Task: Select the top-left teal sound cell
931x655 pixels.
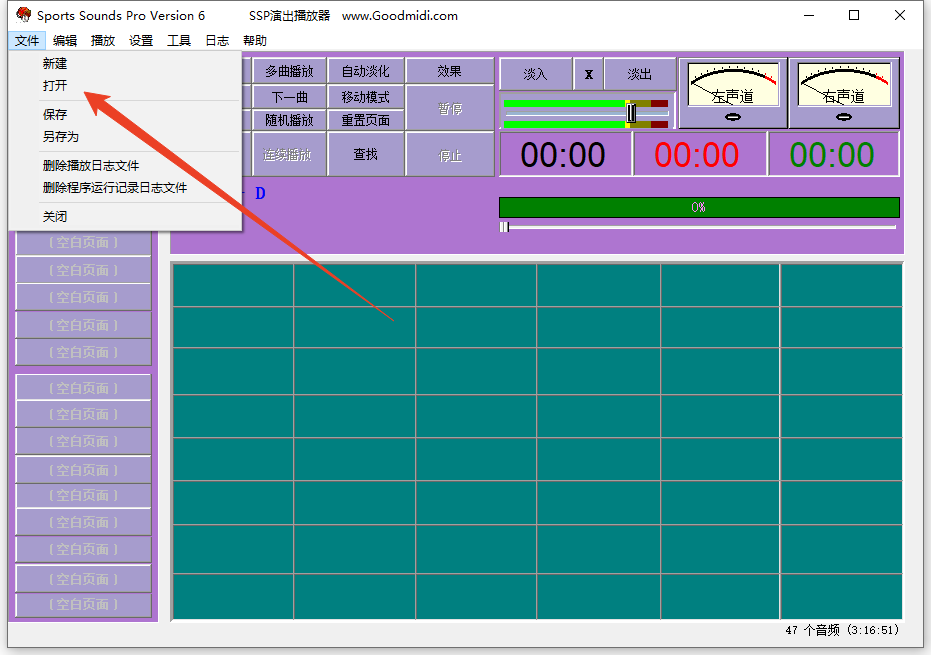Action: pyautogui.click(x=233, y=285)
